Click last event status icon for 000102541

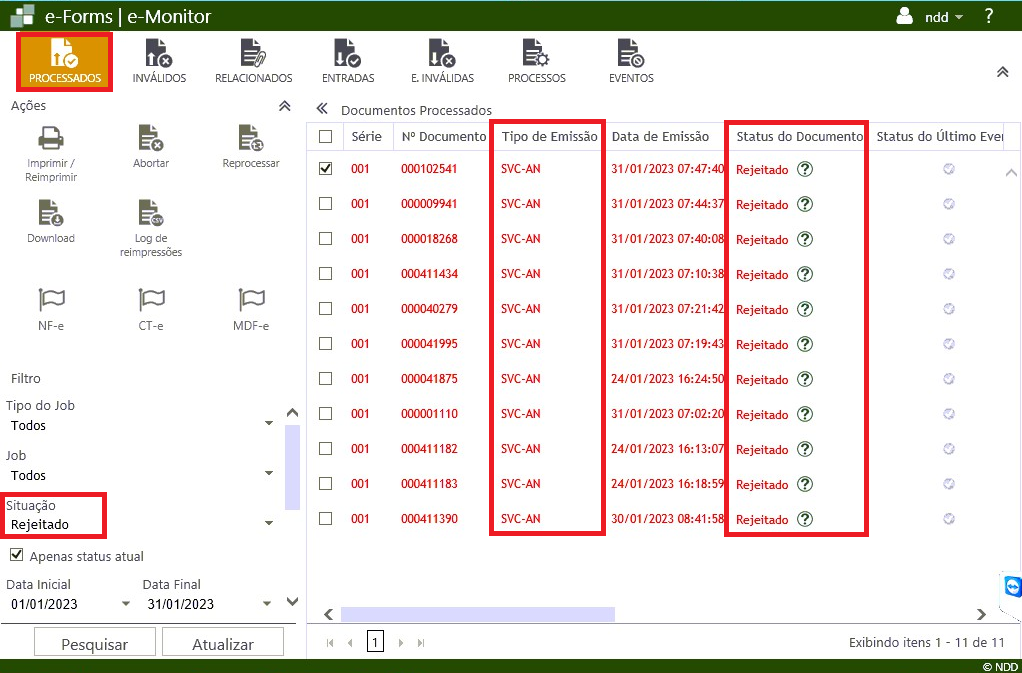tap(949, 169)
